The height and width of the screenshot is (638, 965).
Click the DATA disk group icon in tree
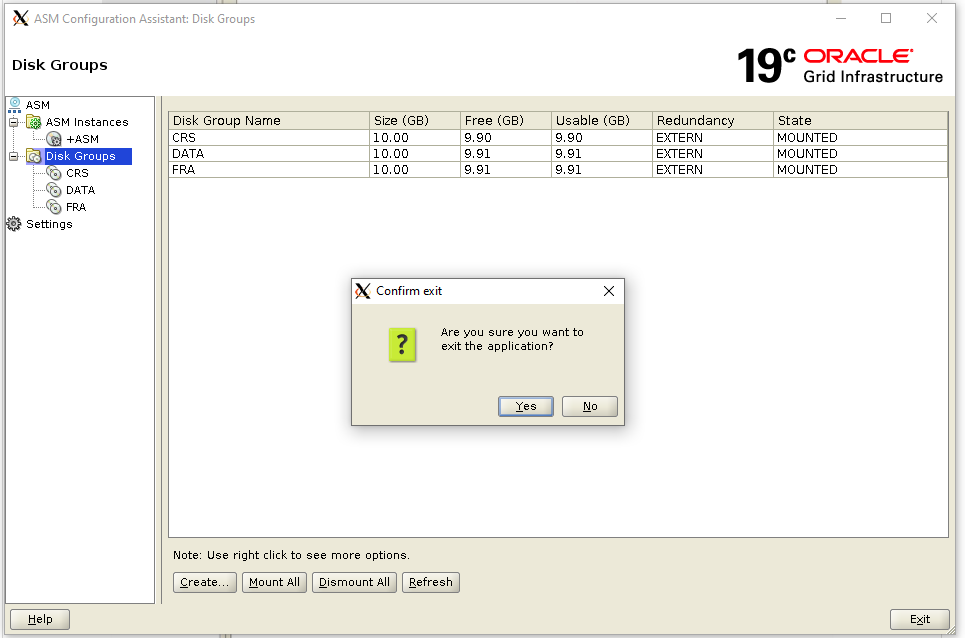[54, 190]
